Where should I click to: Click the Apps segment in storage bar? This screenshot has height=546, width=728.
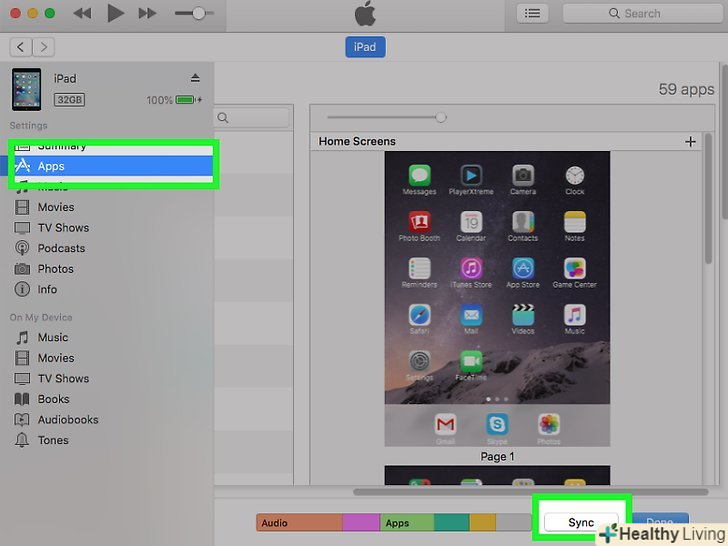click(x=406, y=522)
